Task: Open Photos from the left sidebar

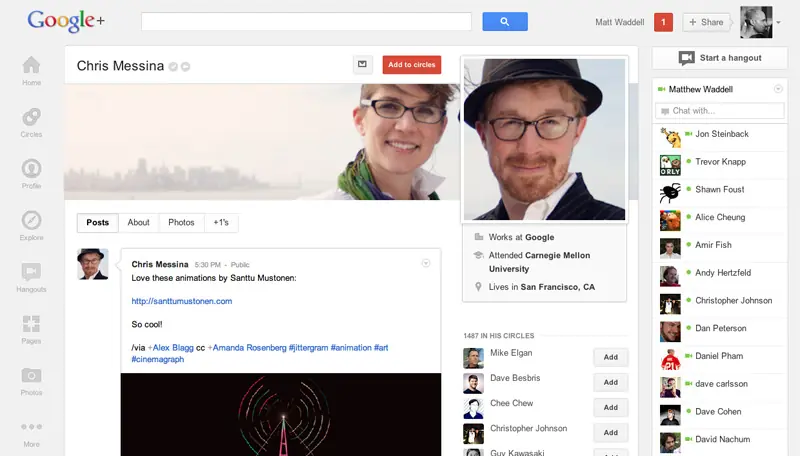Action: pos(31,381)
